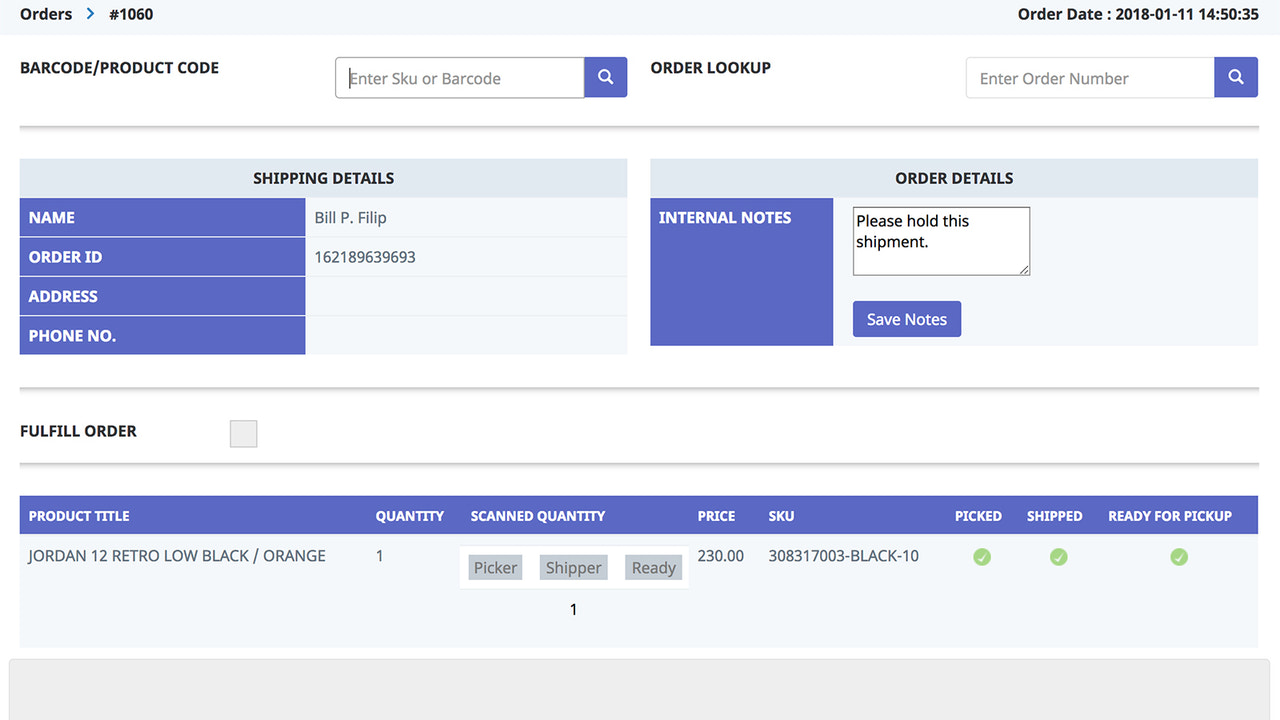Image resolution: width=1280 pixels, height=720 pixels.
Task: Click the green Shipped status checkmark
Action: coord(1058,556)
